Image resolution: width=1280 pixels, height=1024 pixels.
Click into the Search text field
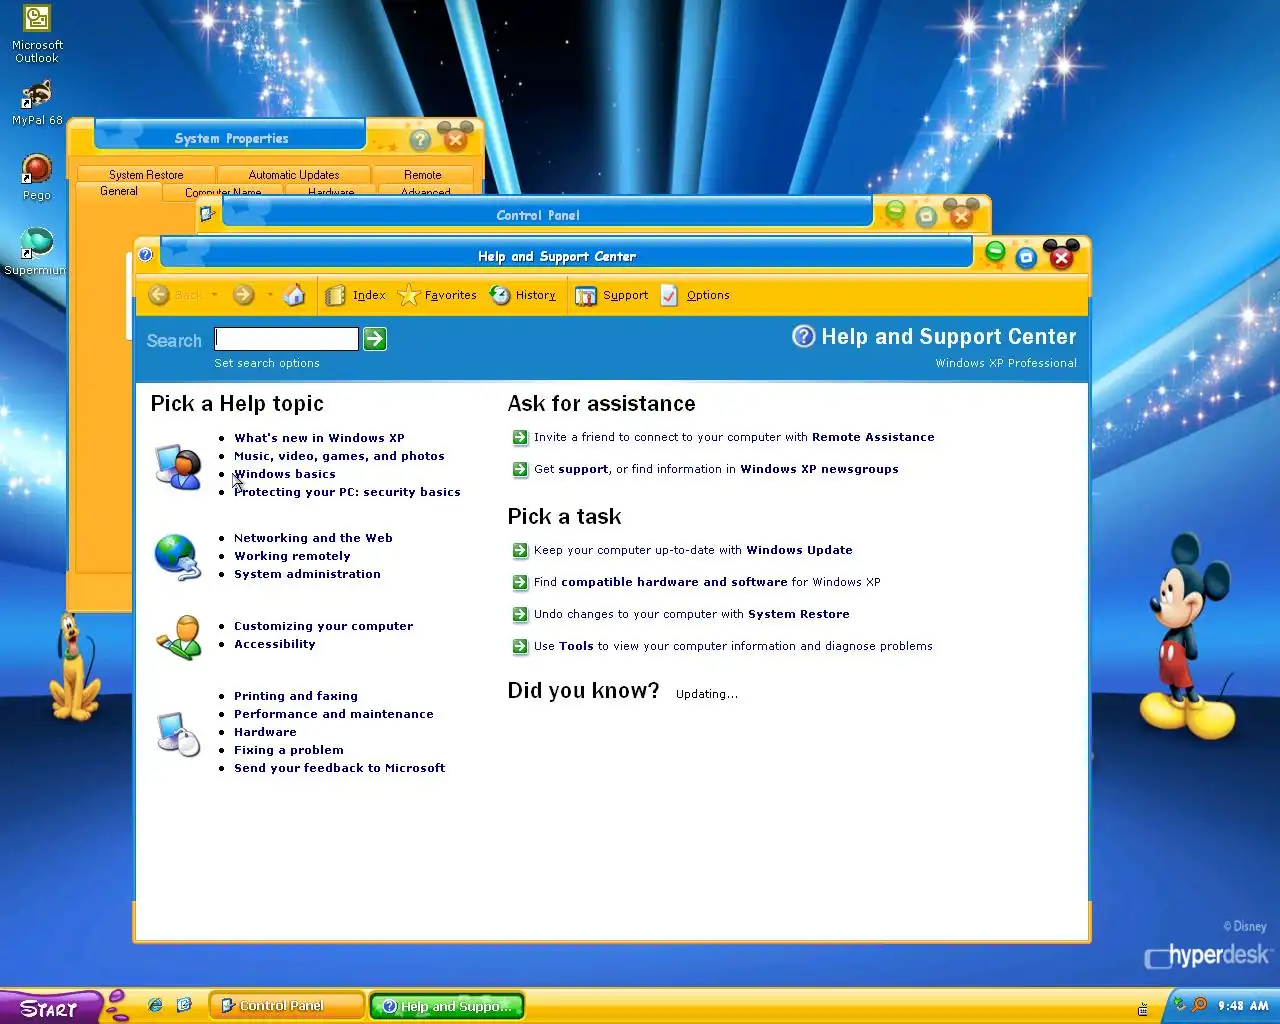point(286,339)
